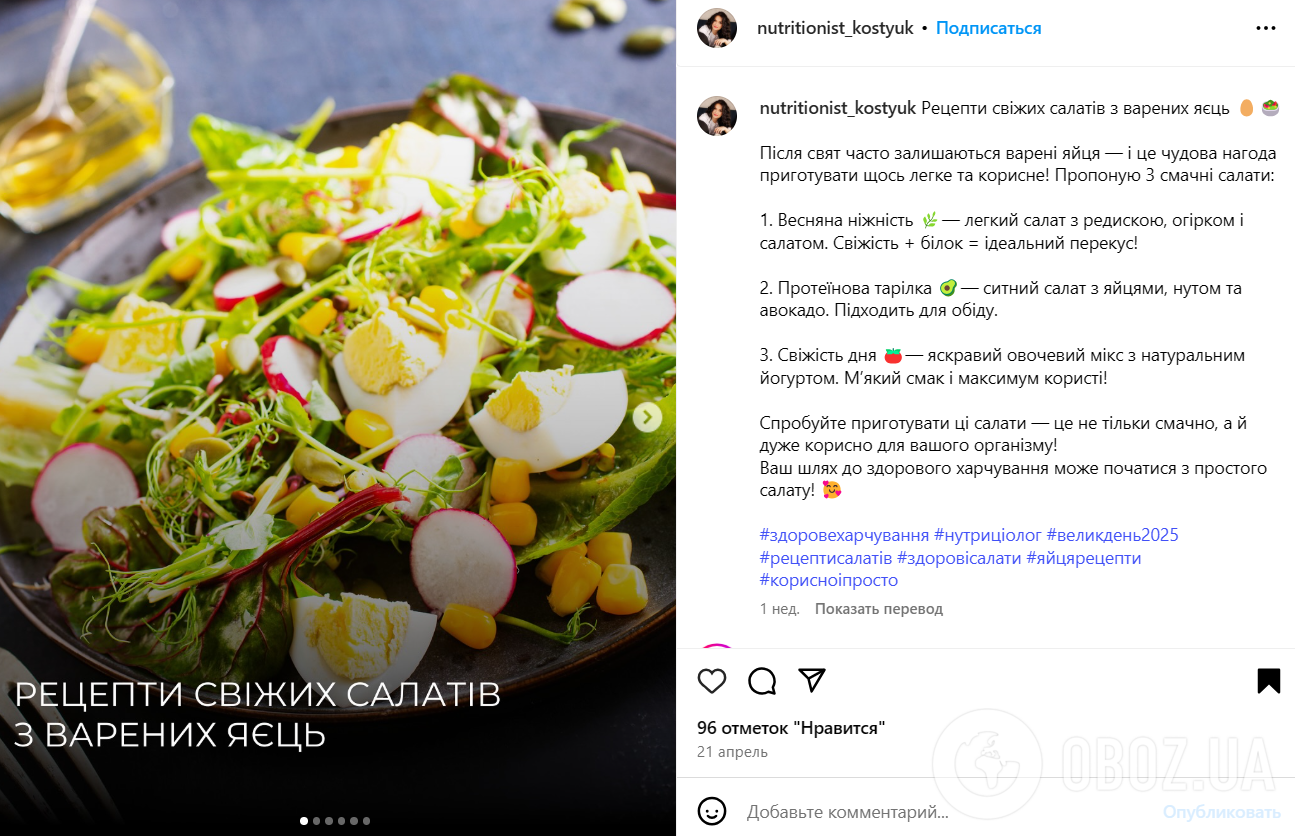
Task: Select the second carousel indicator dot
Action: [316, 821]
